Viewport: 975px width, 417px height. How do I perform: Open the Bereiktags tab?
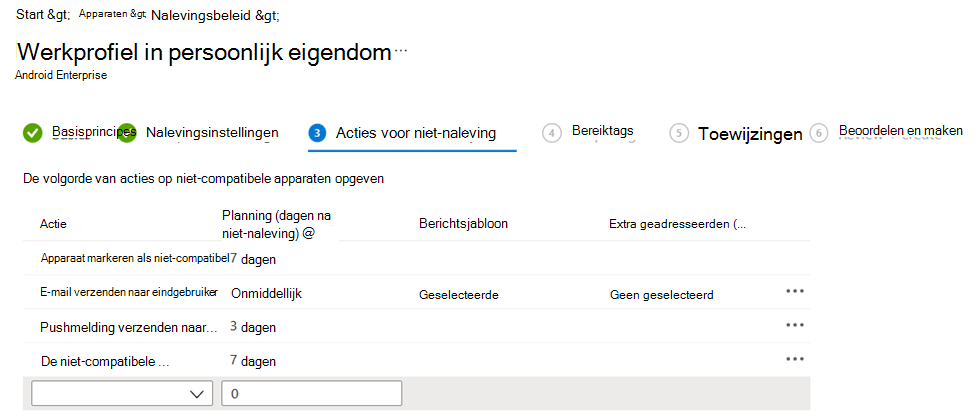click(603, 131)
